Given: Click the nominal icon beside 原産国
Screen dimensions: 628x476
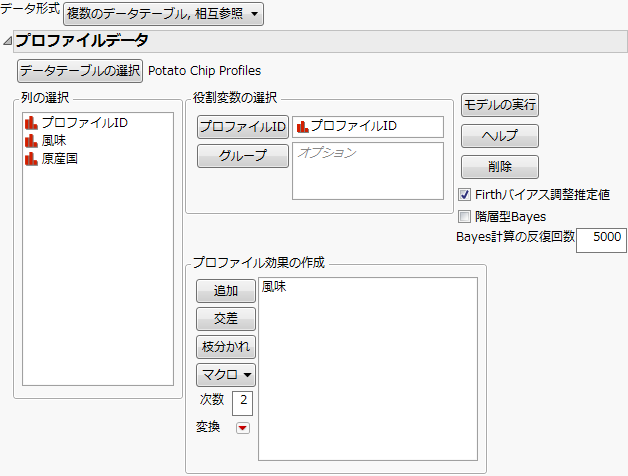Looking at the screenshot, I should pos(31,159).
